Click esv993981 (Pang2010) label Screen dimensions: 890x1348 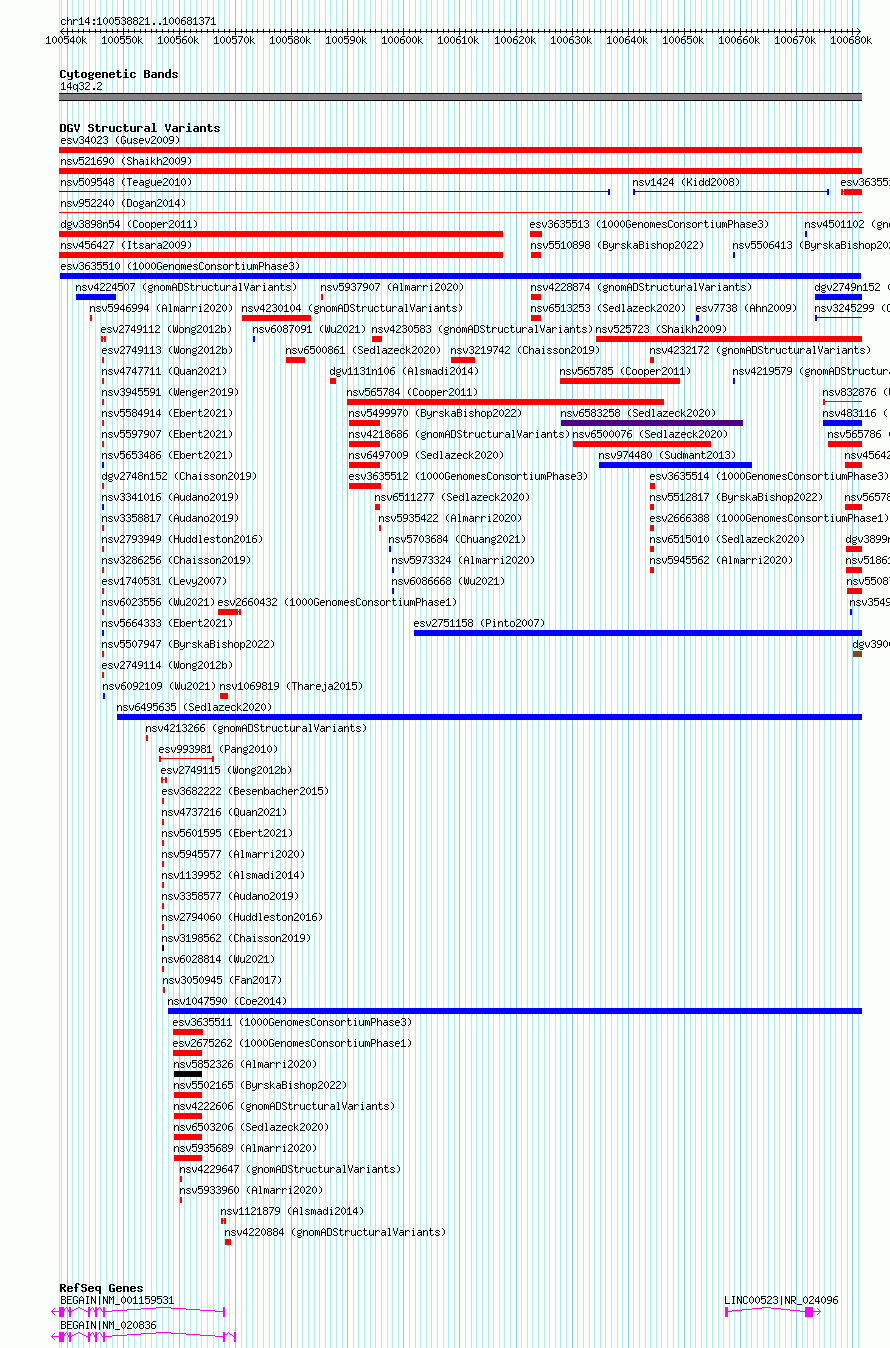[x=219, y=749]
